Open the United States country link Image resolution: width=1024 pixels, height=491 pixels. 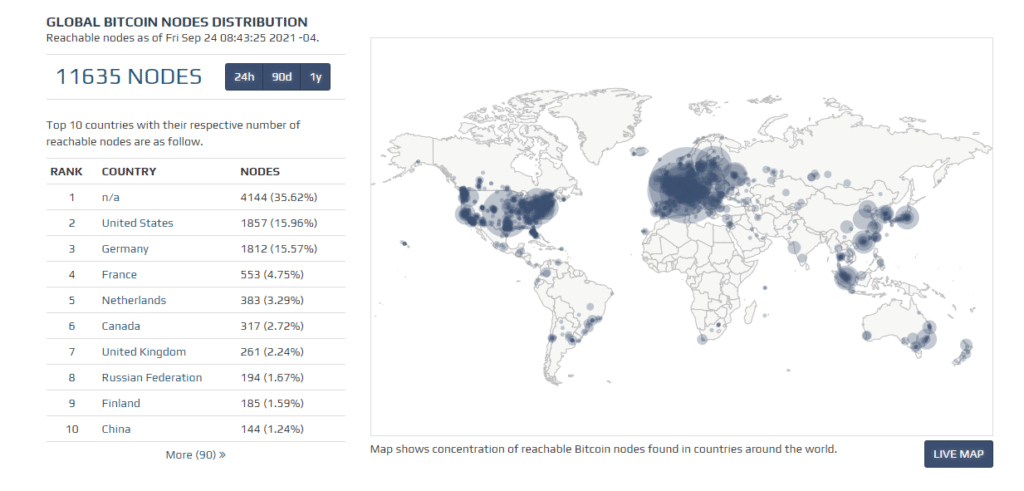pos(137,223)
